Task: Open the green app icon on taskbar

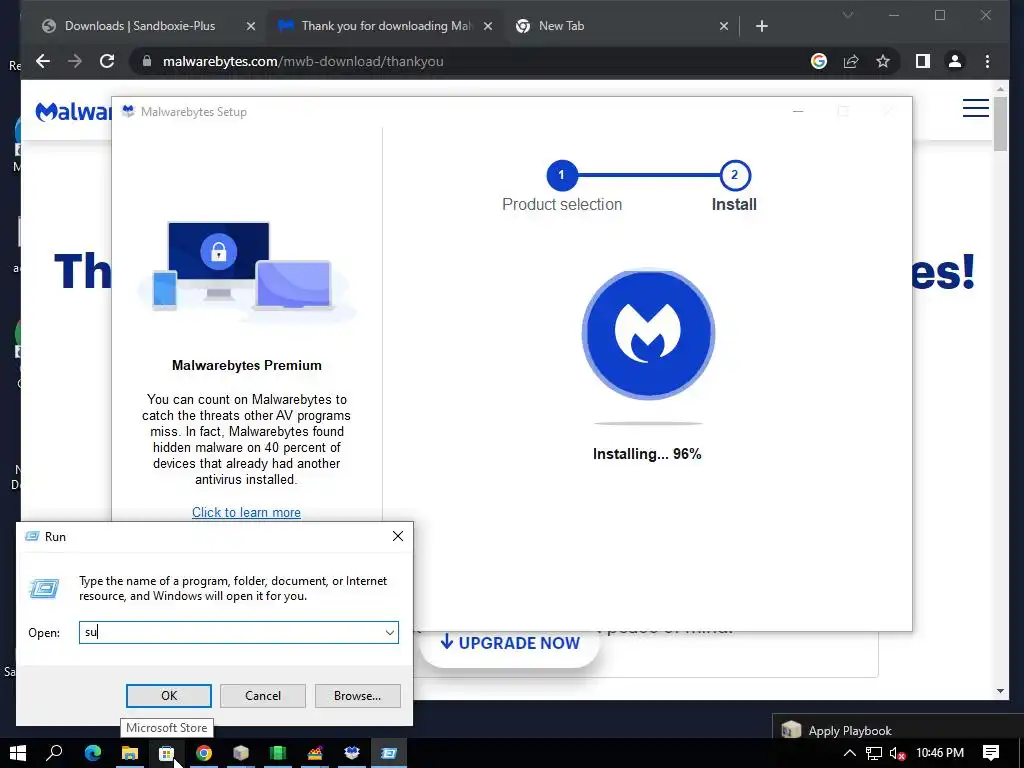Action: (x=278, y=753)
